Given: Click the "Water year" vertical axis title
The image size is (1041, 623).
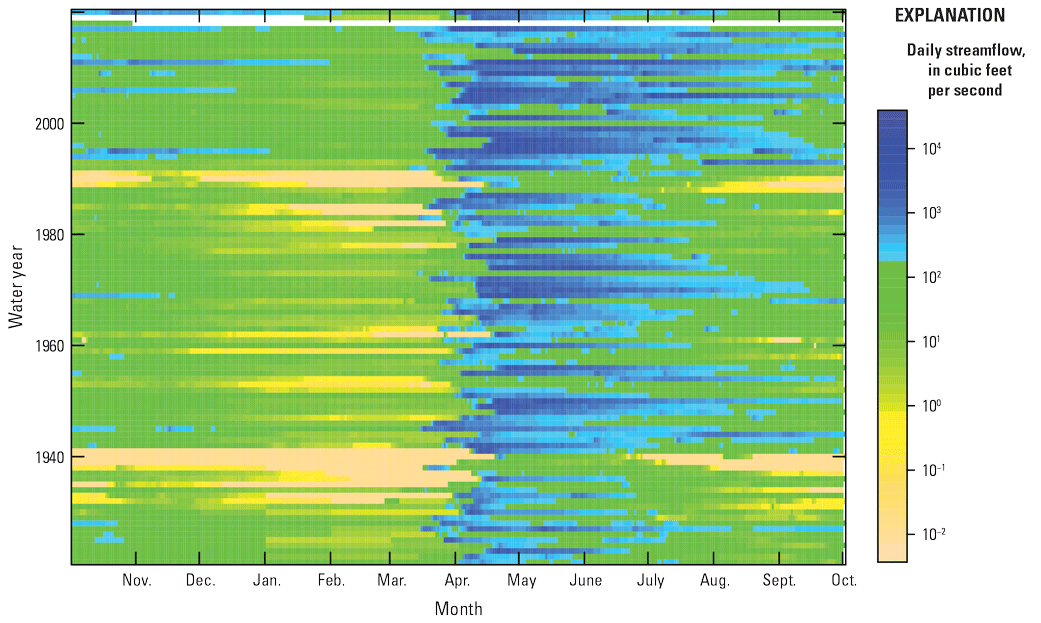Looking at the screenshot, I should 17,292.
